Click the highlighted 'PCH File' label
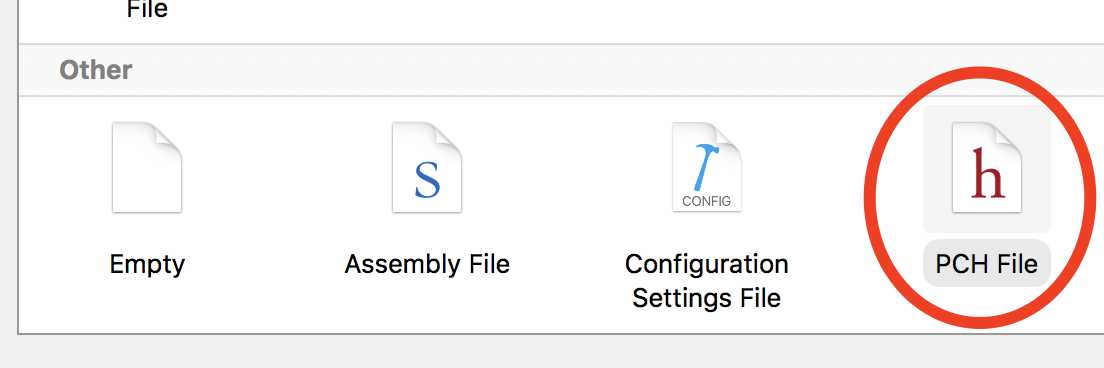The width and height of the screenshot is (1104, 368). click(986, 264)
